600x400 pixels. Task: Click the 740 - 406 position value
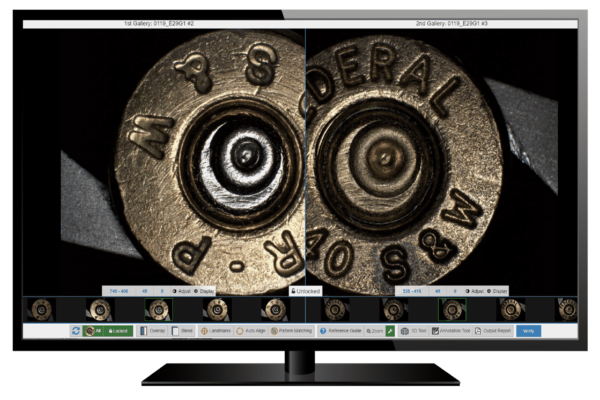pyautogui.click(x=119, y=291)
